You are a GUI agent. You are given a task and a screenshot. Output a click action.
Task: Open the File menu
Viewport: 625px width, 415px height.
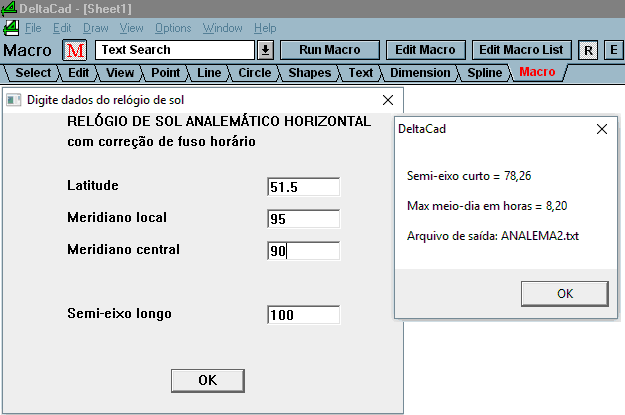pyautogui.click(x=33, y=28)
